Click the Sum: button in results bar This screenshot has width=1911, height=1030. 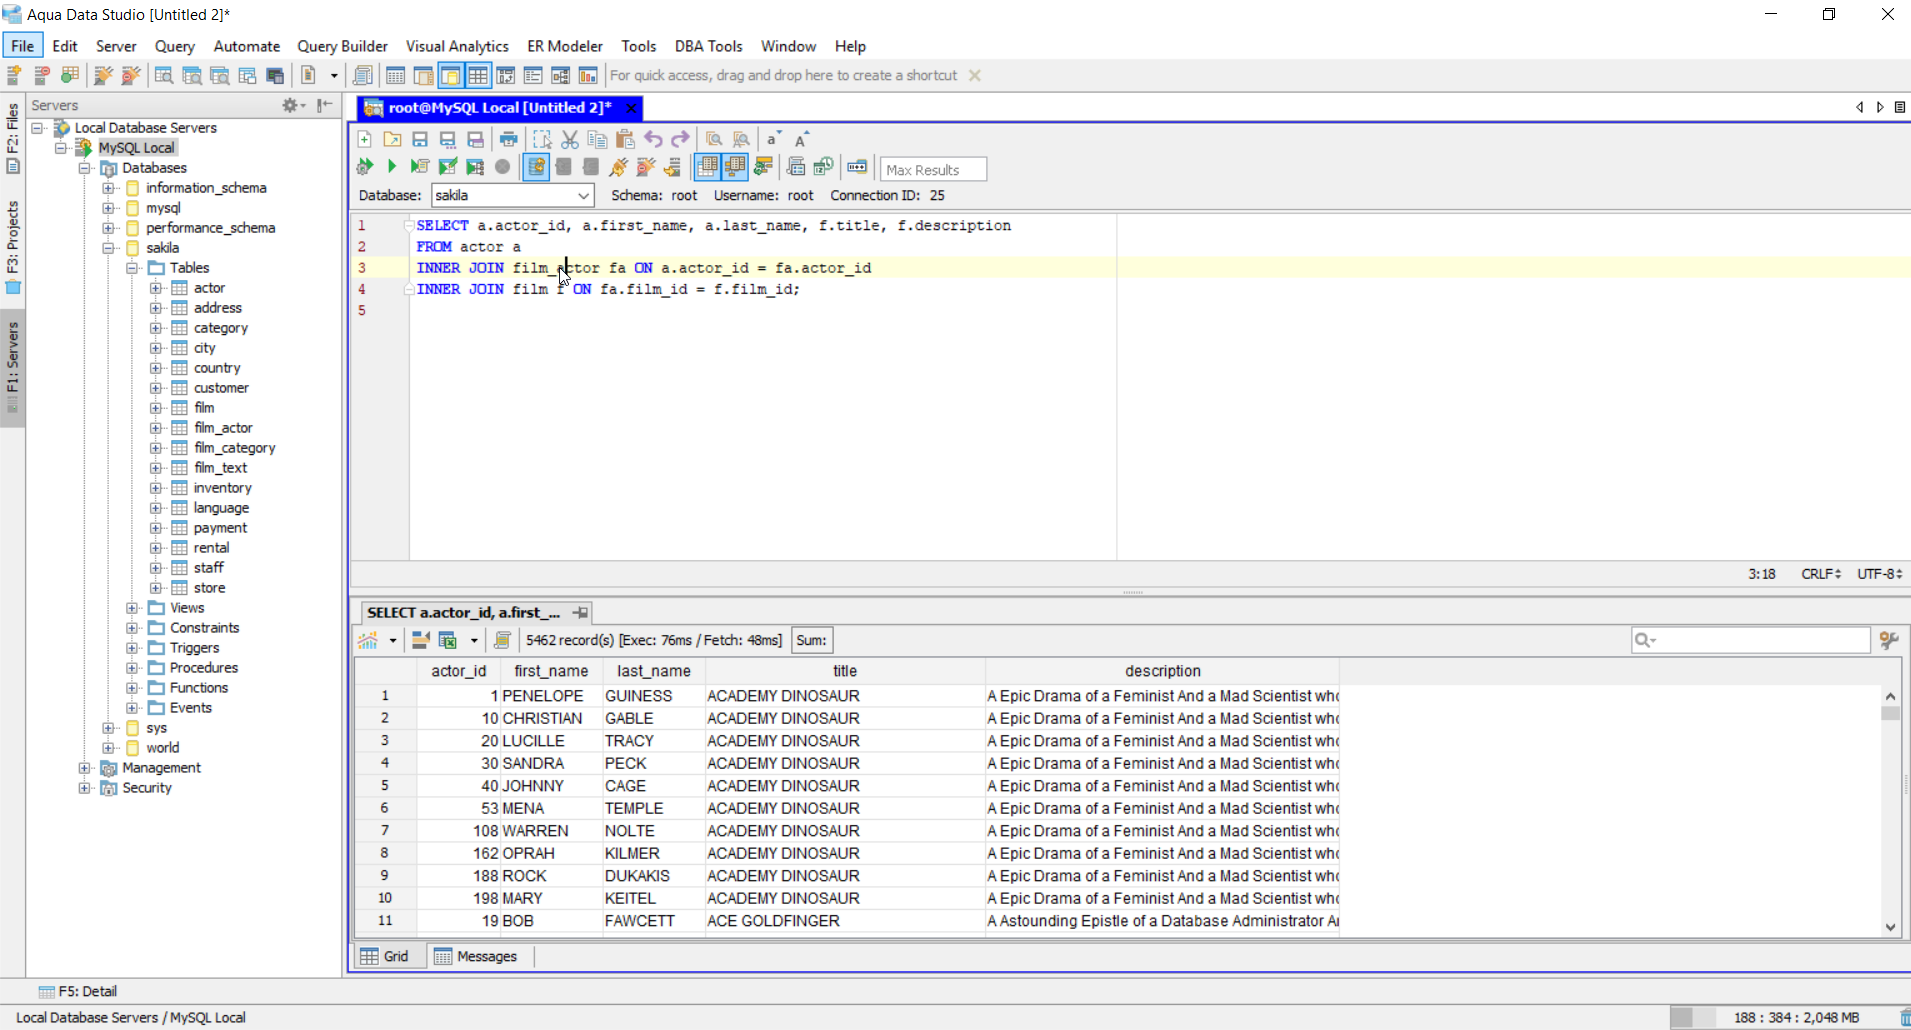click(811, 640)
